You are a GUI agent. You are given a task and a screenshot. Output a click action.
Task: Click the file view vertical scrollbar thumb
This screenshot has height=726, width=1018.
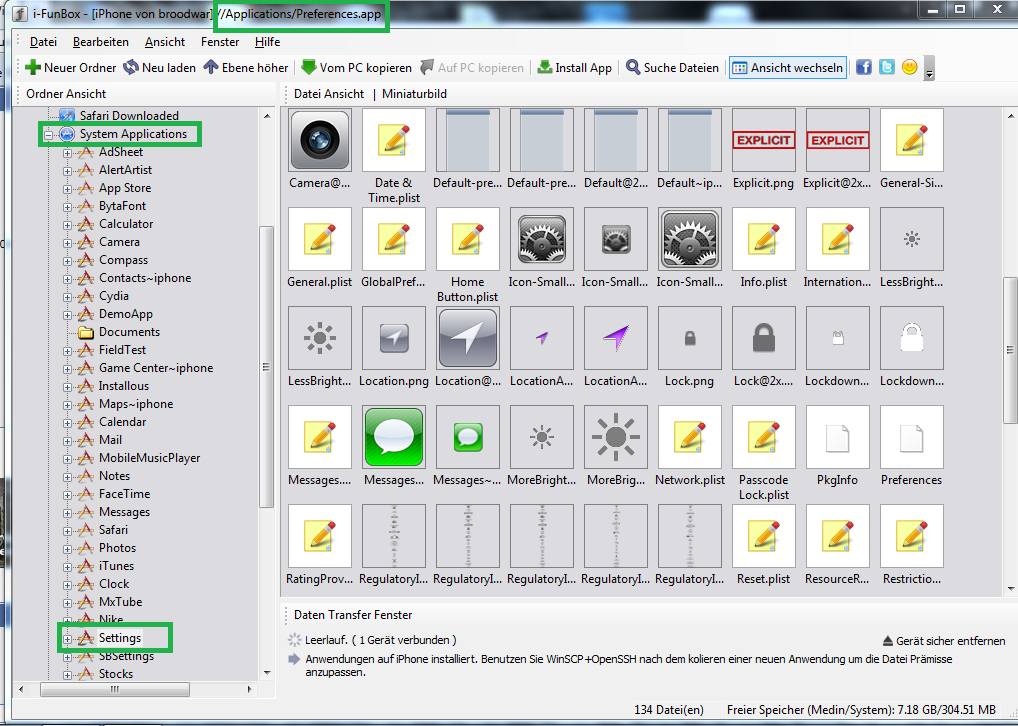pyautogui.click(x=1010, y=350)
